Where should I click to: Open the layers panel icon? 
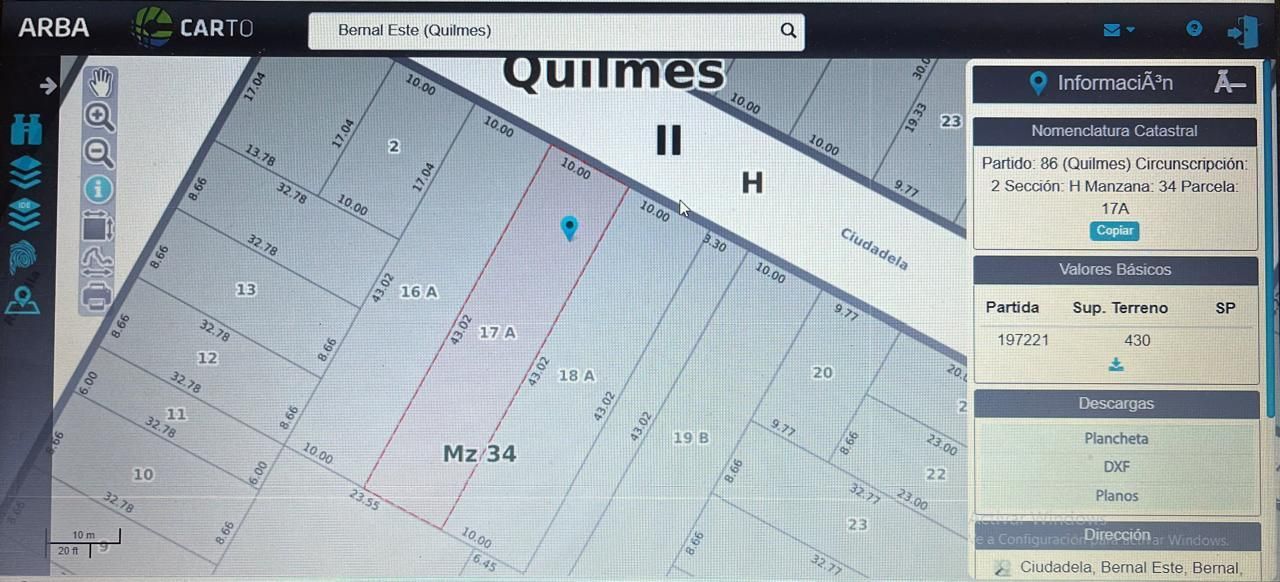click(x=26, y=171)
